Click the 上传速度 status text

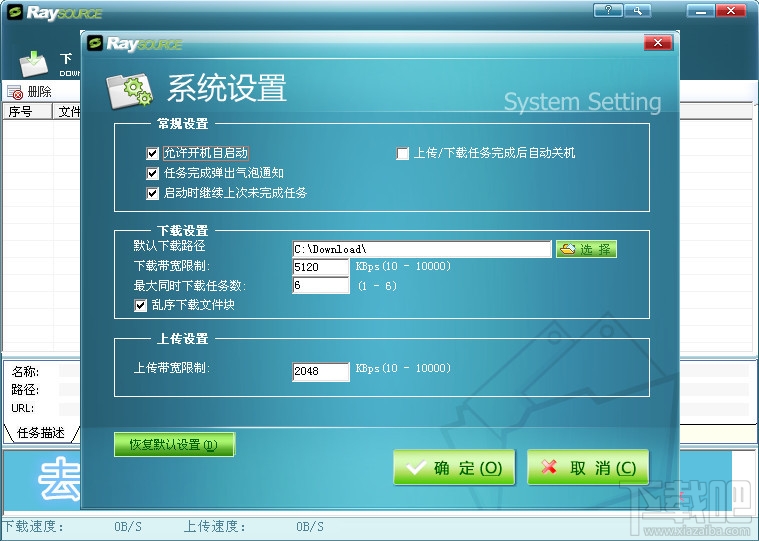[215, 526]
